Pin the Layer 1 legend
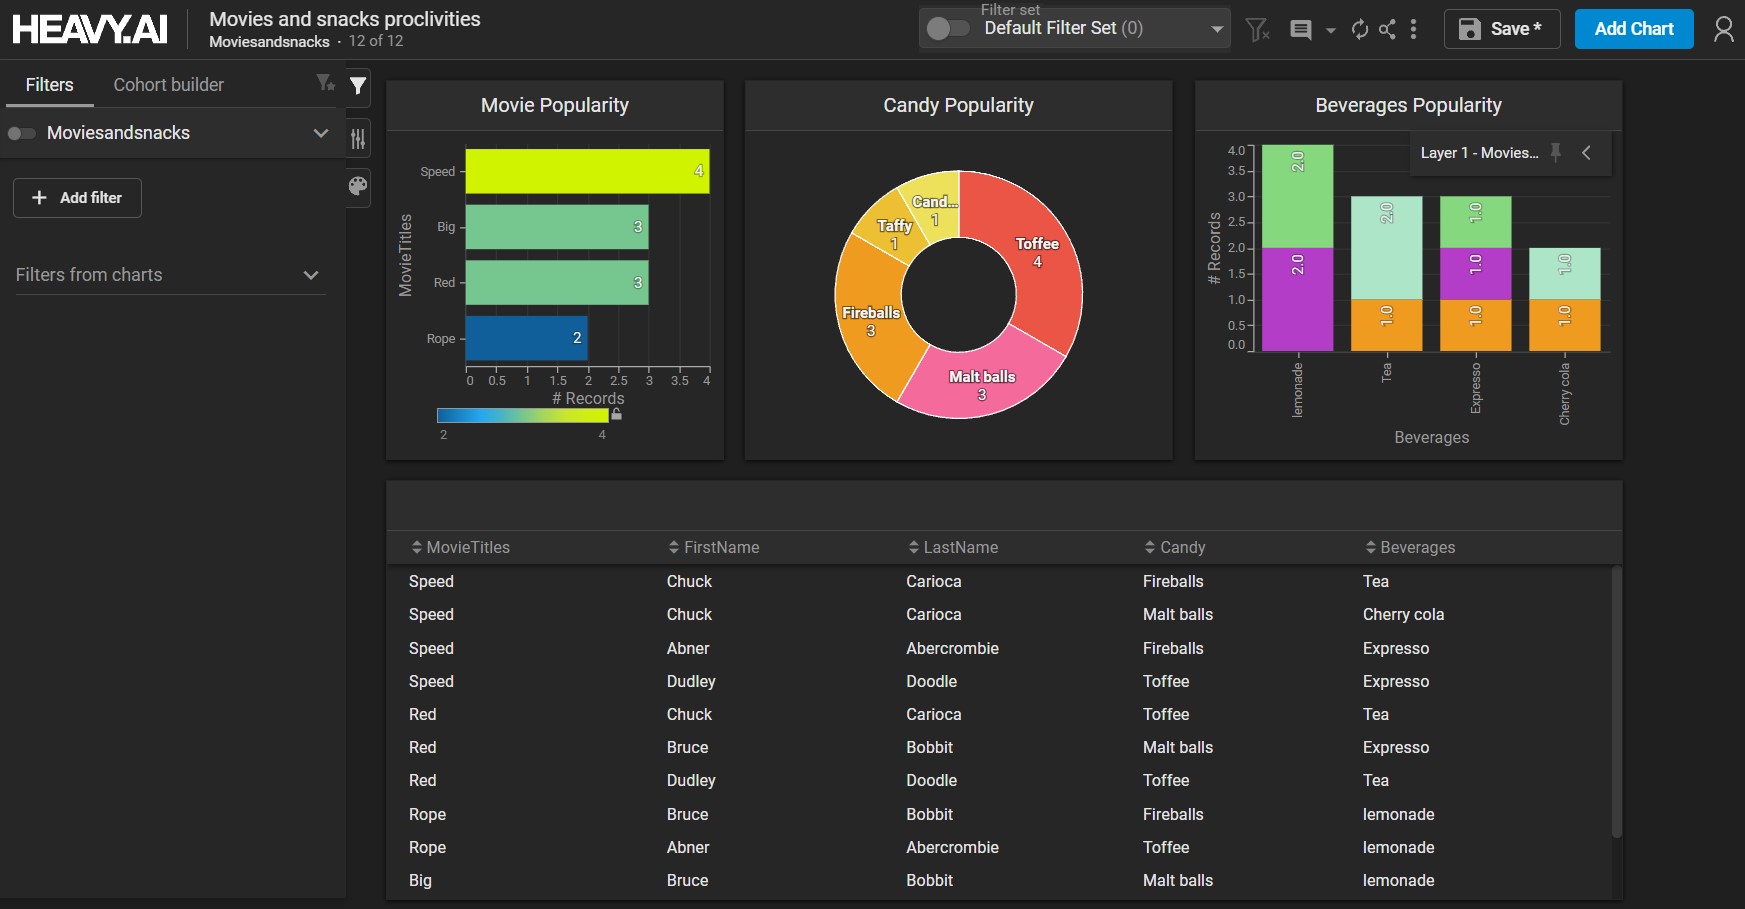 1556,152
